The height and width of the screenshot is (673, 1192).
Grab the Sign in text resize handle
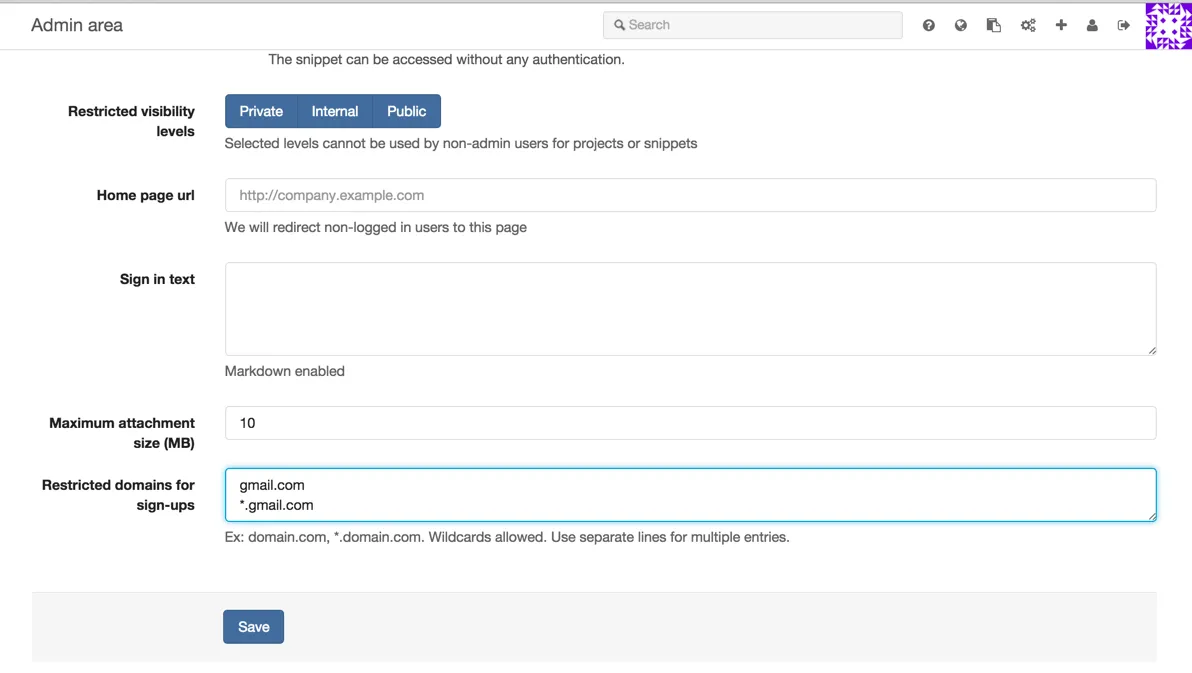(1152, 350)
